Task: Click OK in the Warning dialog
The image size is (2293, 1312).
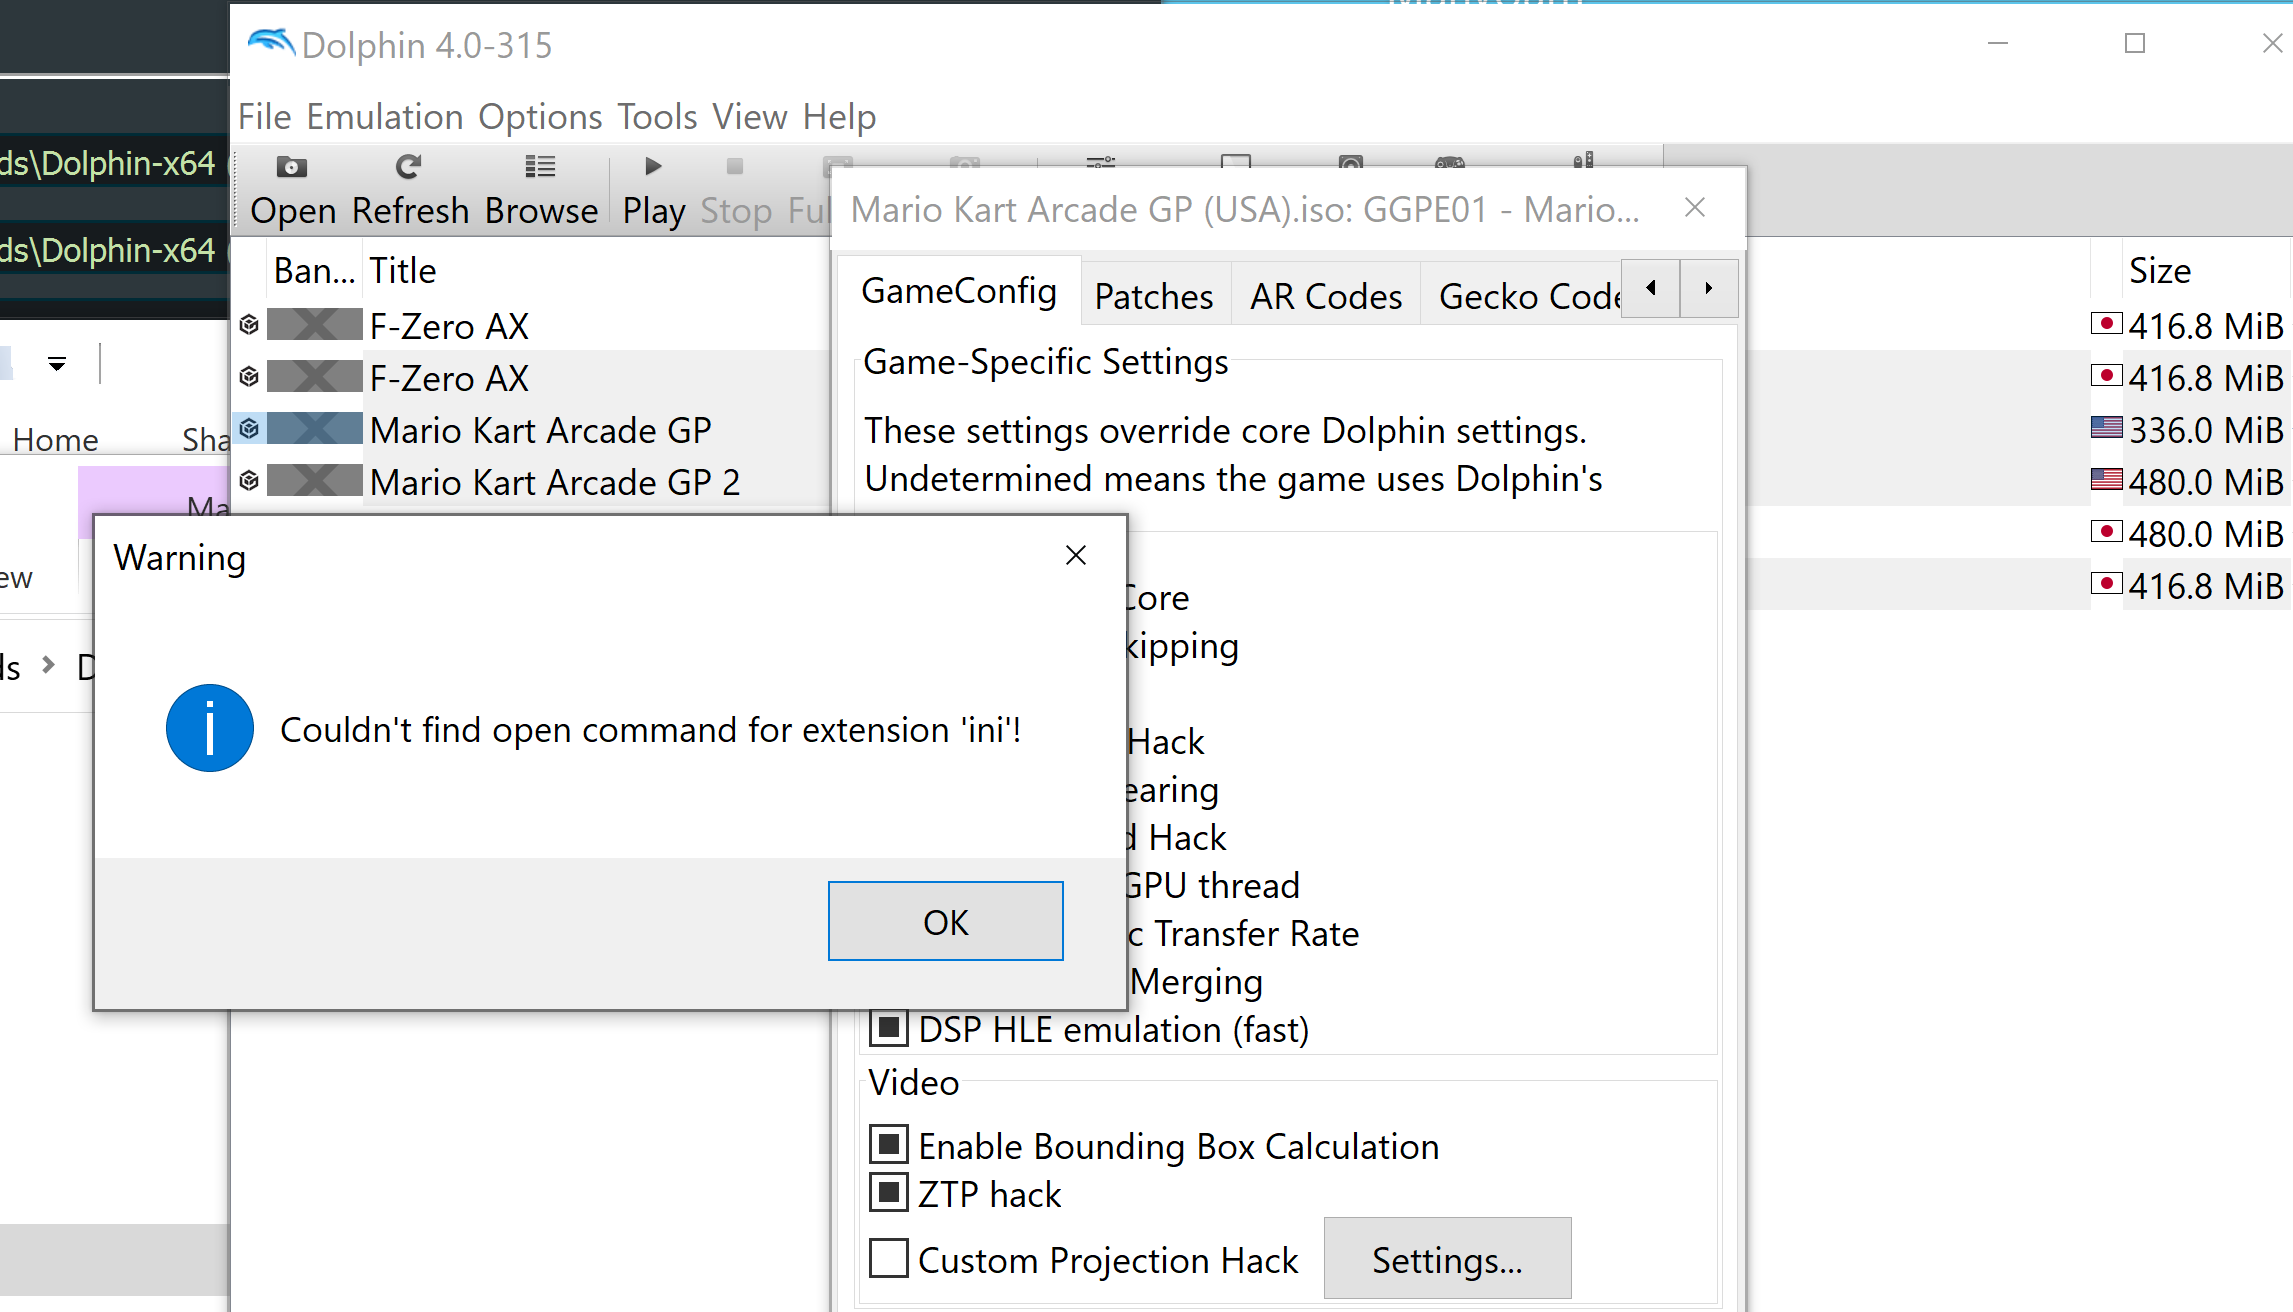Action: (x=946, y=921)
